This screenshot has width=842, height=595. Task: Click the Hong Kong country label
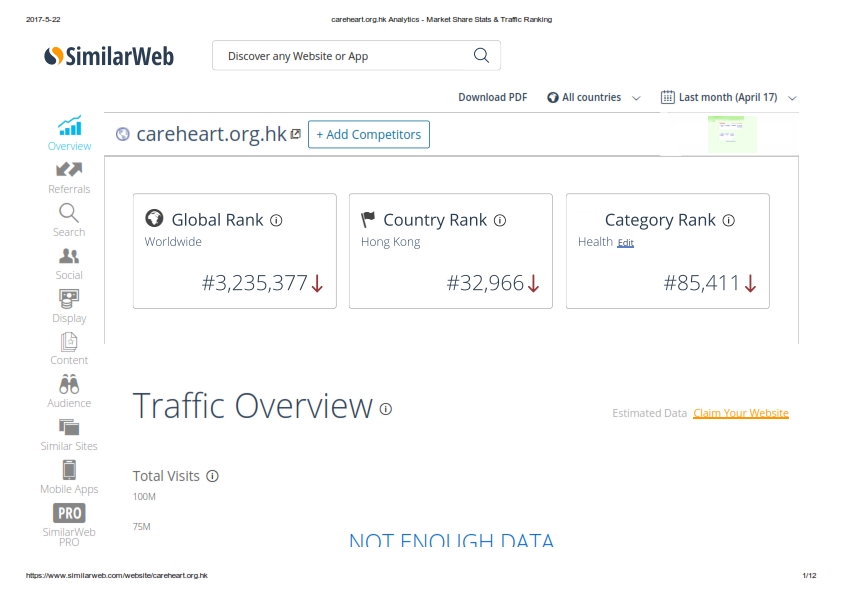point(390,242)
